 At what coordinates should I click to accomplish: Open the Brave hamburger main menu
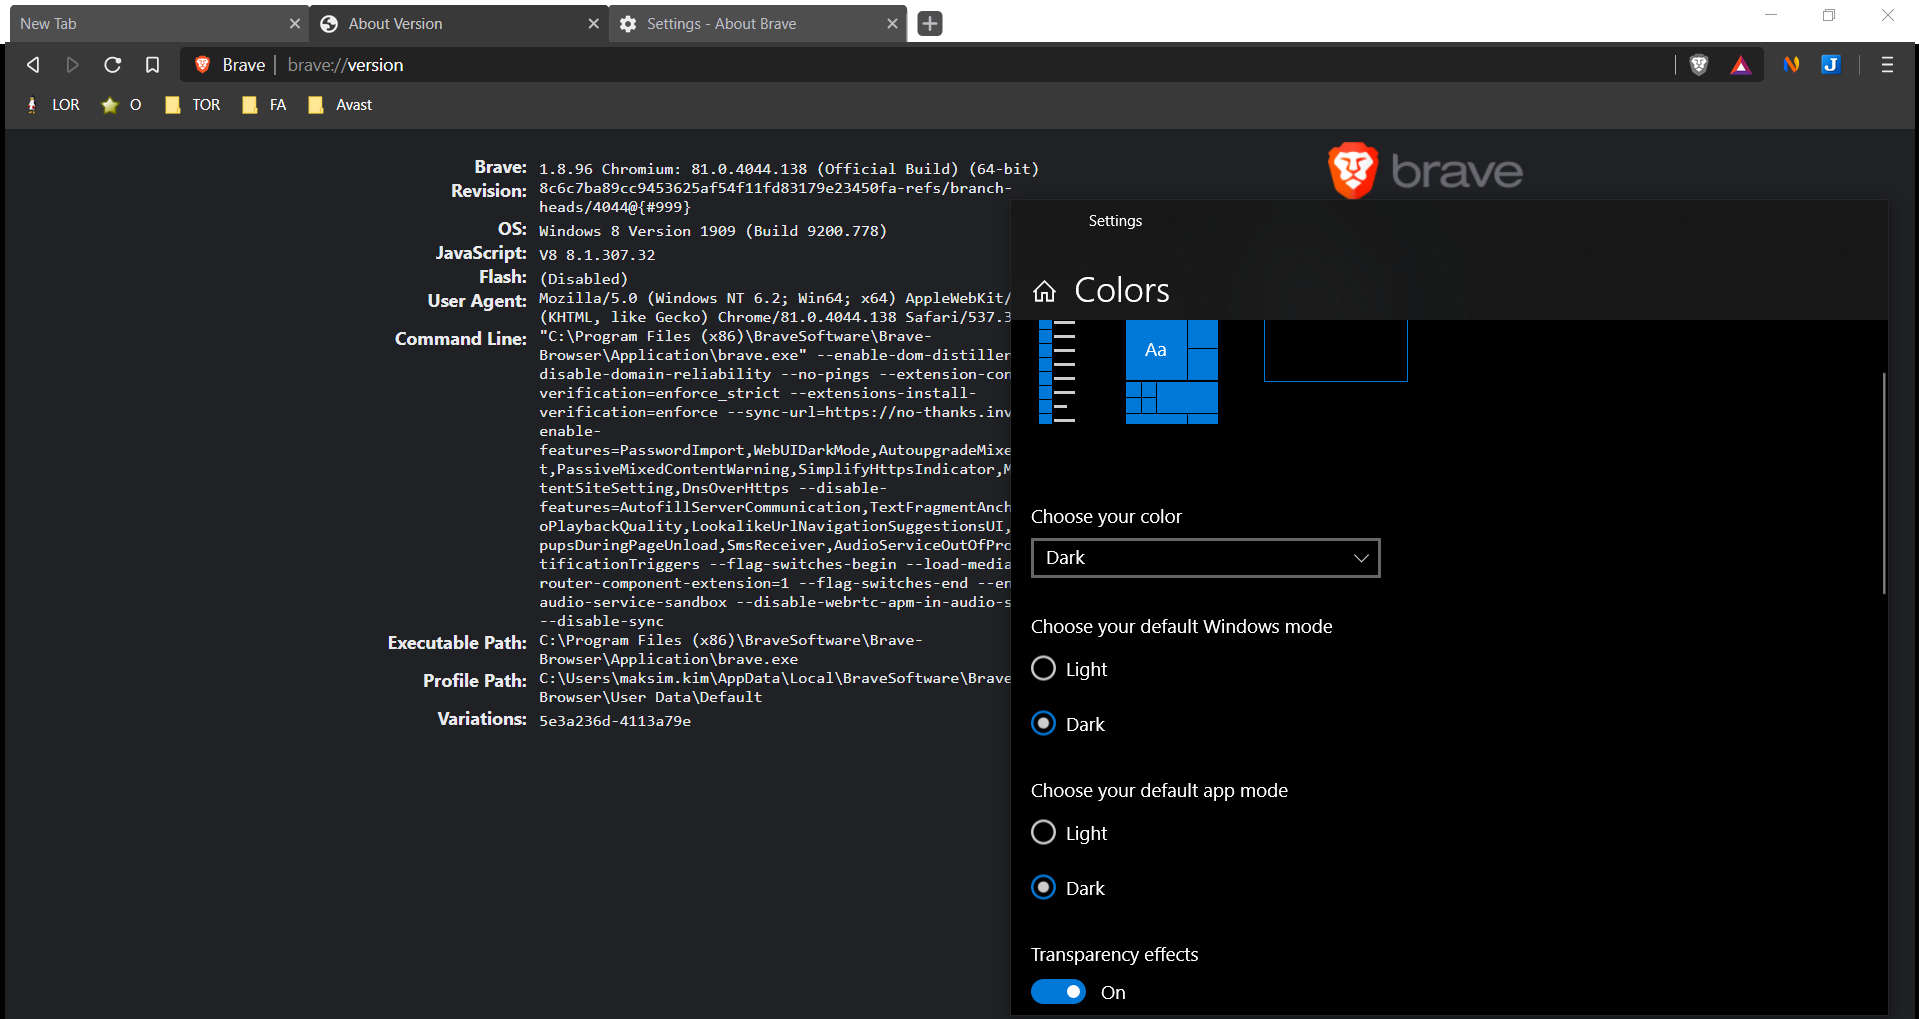pos(1887,65)
